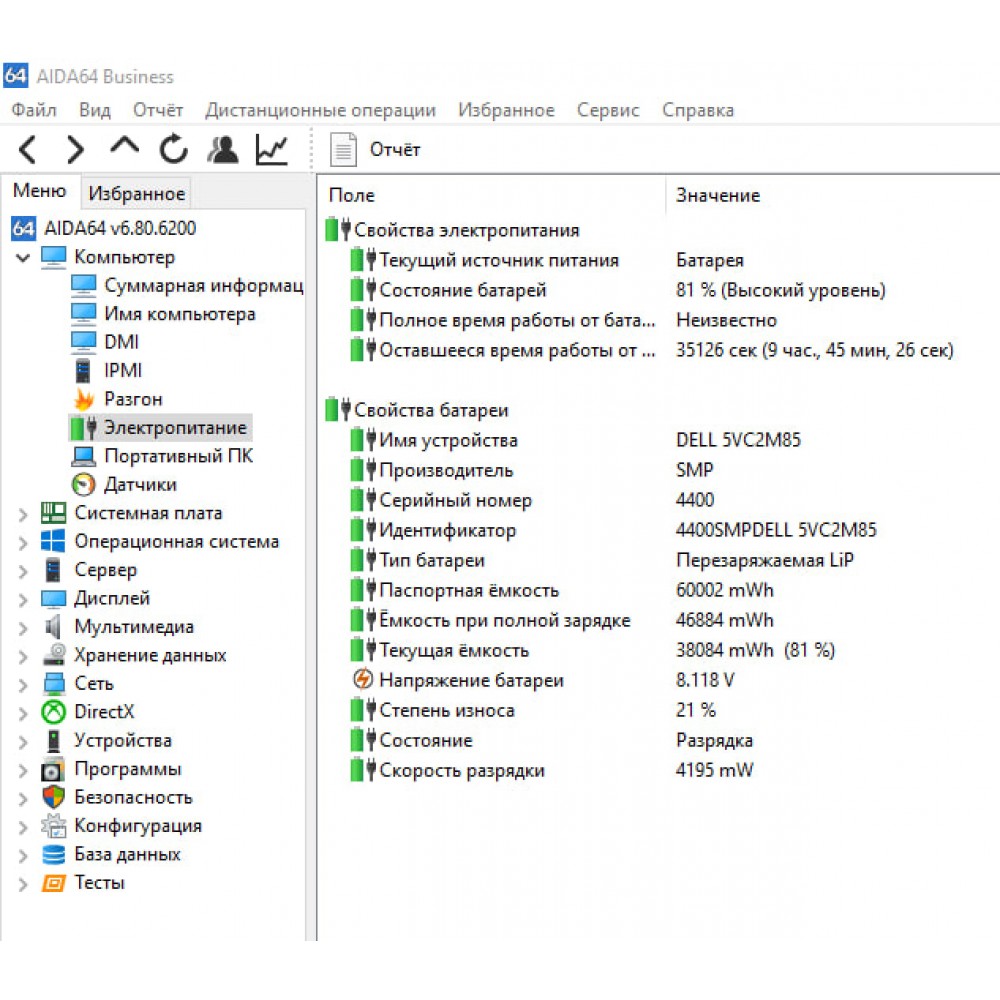Open the Избранное menu in the menu bar
This screenshot has height=1000, width=1000.
tap(506, 110)
